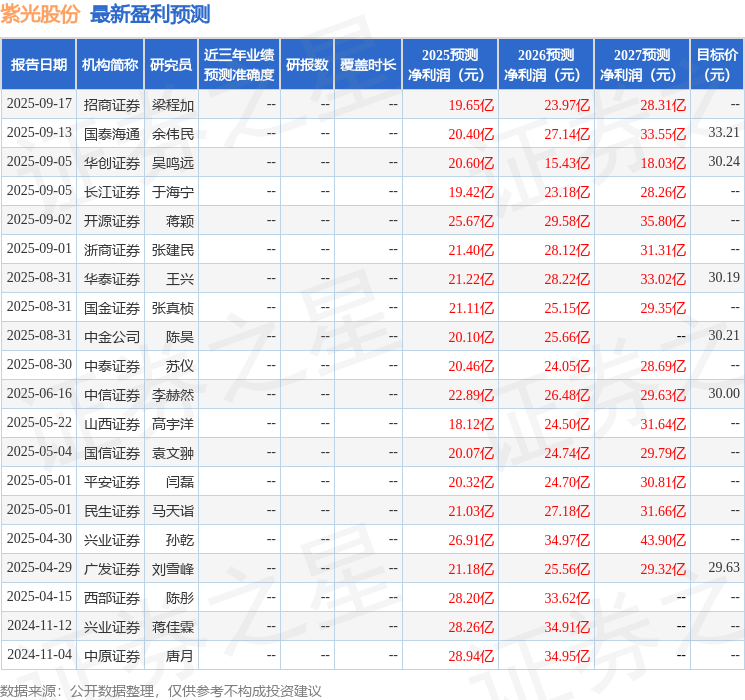
Task: Click the 最新盈利预测 heading
Action: pos(150,14)
